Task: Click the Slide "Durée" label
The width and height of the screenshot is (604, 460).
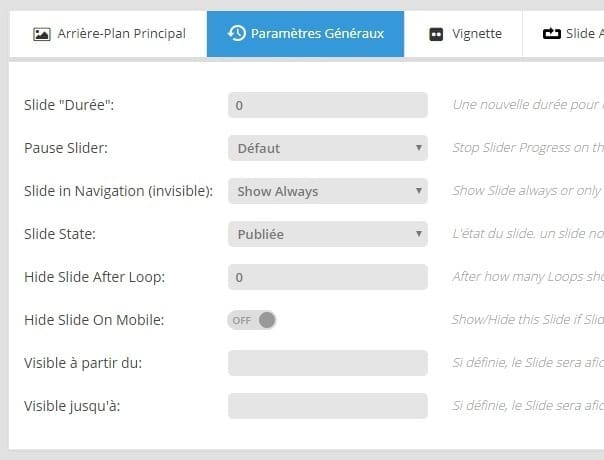Action: 69,105
